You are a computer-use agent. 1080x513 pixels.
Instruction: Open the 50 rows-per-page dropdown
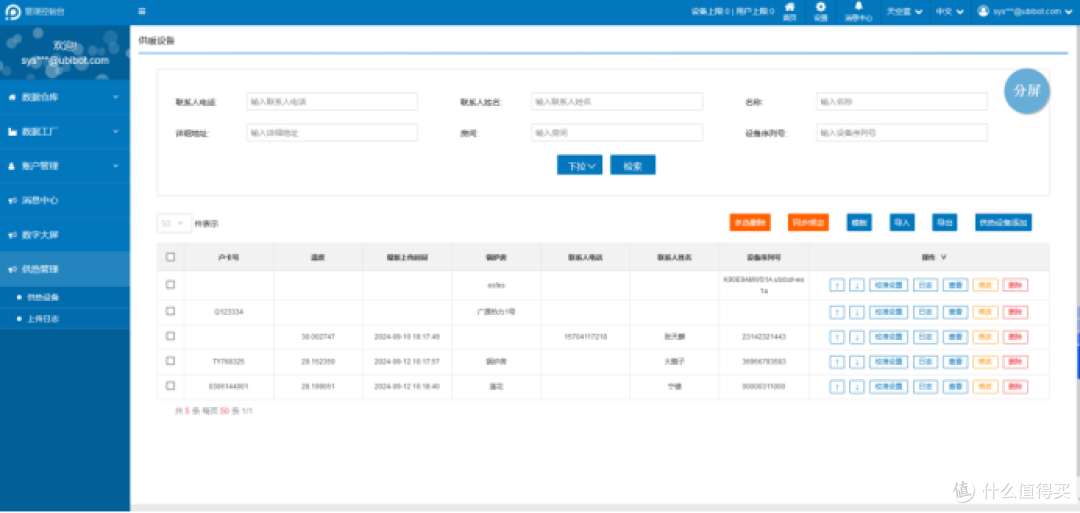click(x=174, y=223)
